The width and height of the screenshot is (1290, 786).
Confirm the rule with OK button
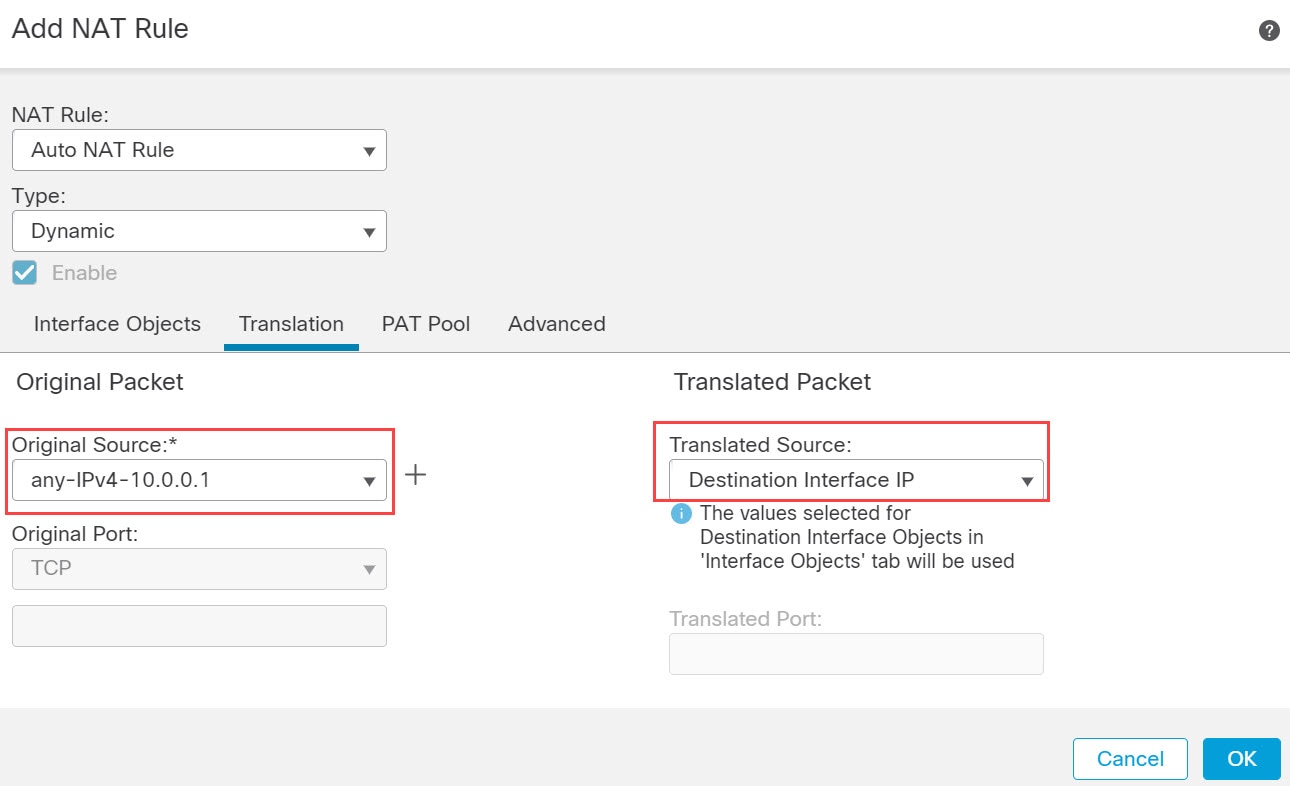[x=1242, y=759]
